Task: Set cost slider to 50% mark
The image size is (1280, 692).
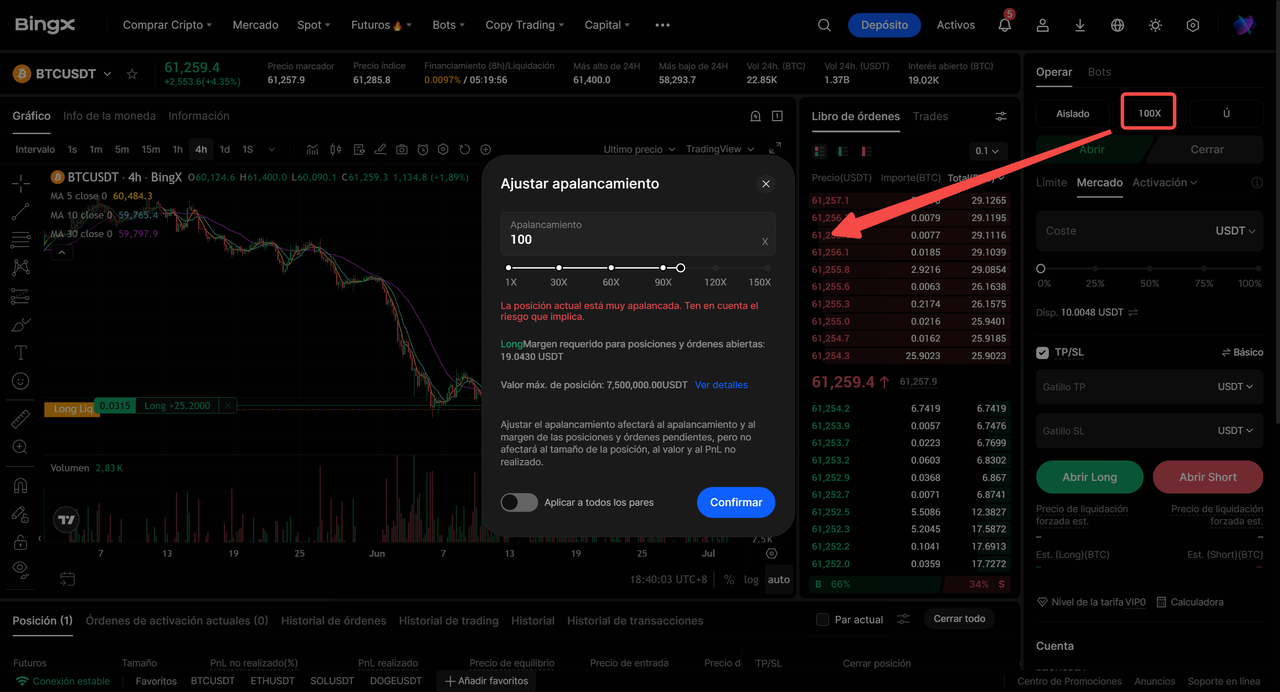Action: (x=1150, y=268)
